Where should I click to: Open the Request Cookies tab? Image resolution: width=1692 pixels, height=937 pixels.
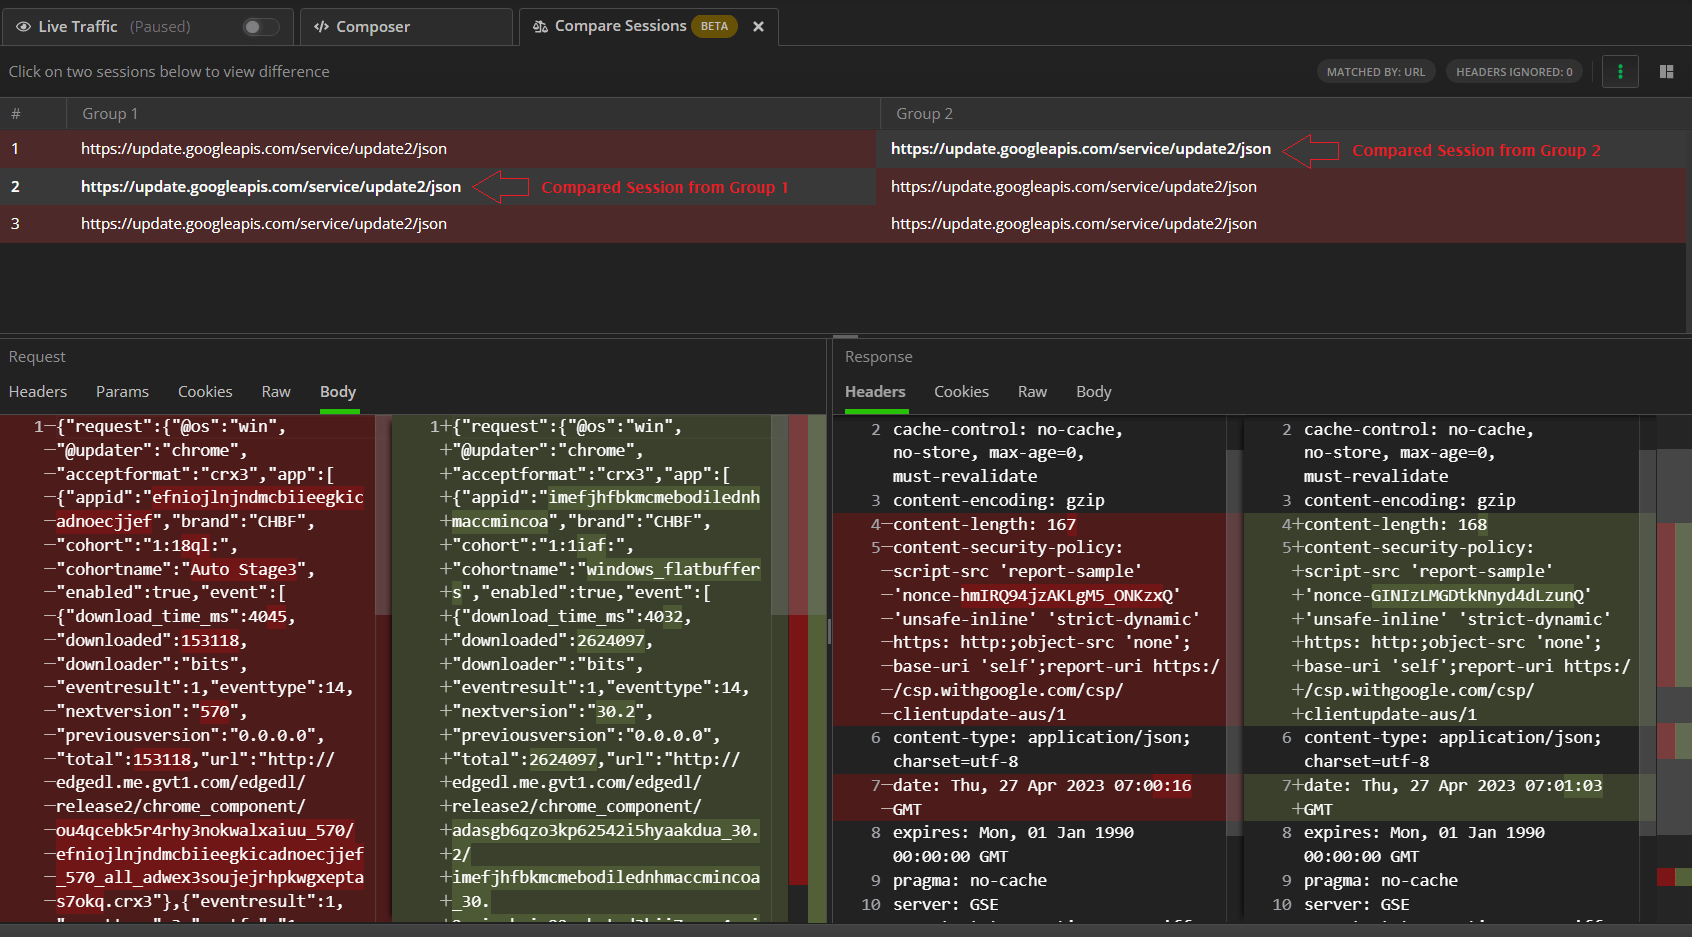205,392
